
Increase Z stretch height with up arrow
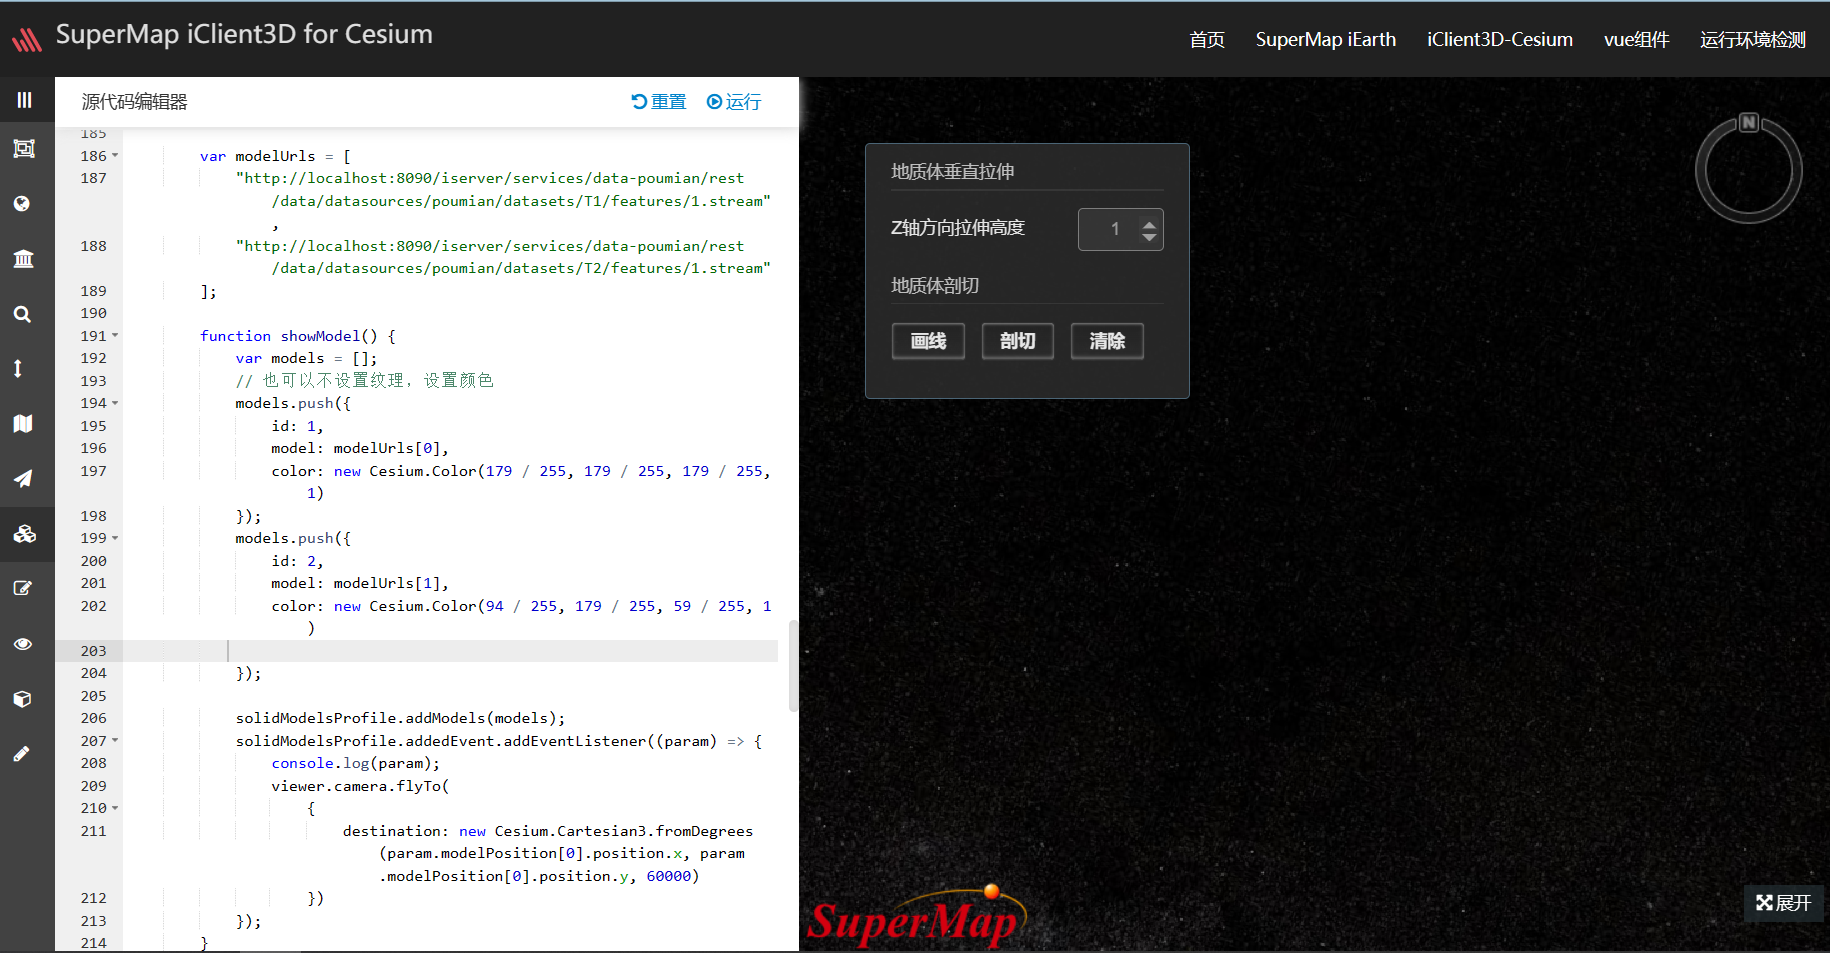[x=1150, y=222]
